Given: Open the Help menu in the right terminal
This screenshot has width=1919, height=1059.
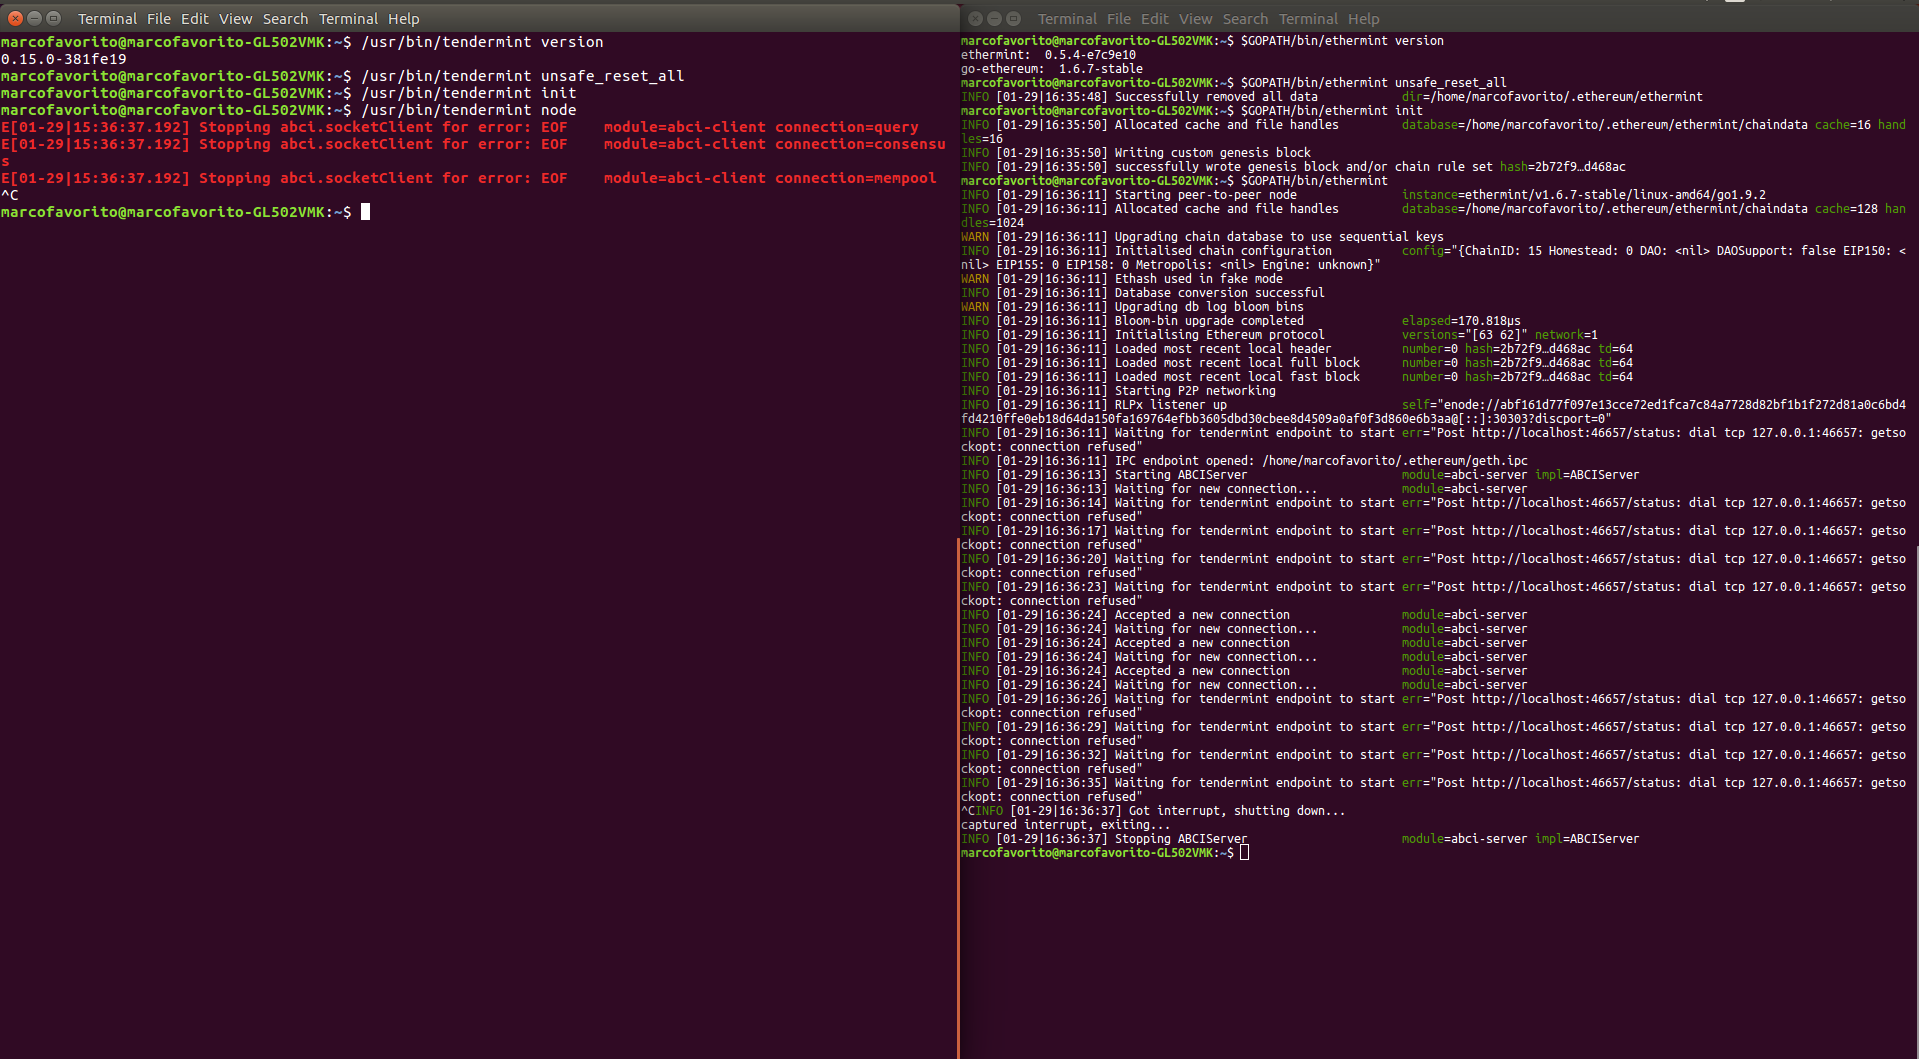Looking at the screenshot, I should pos(1362,18).
